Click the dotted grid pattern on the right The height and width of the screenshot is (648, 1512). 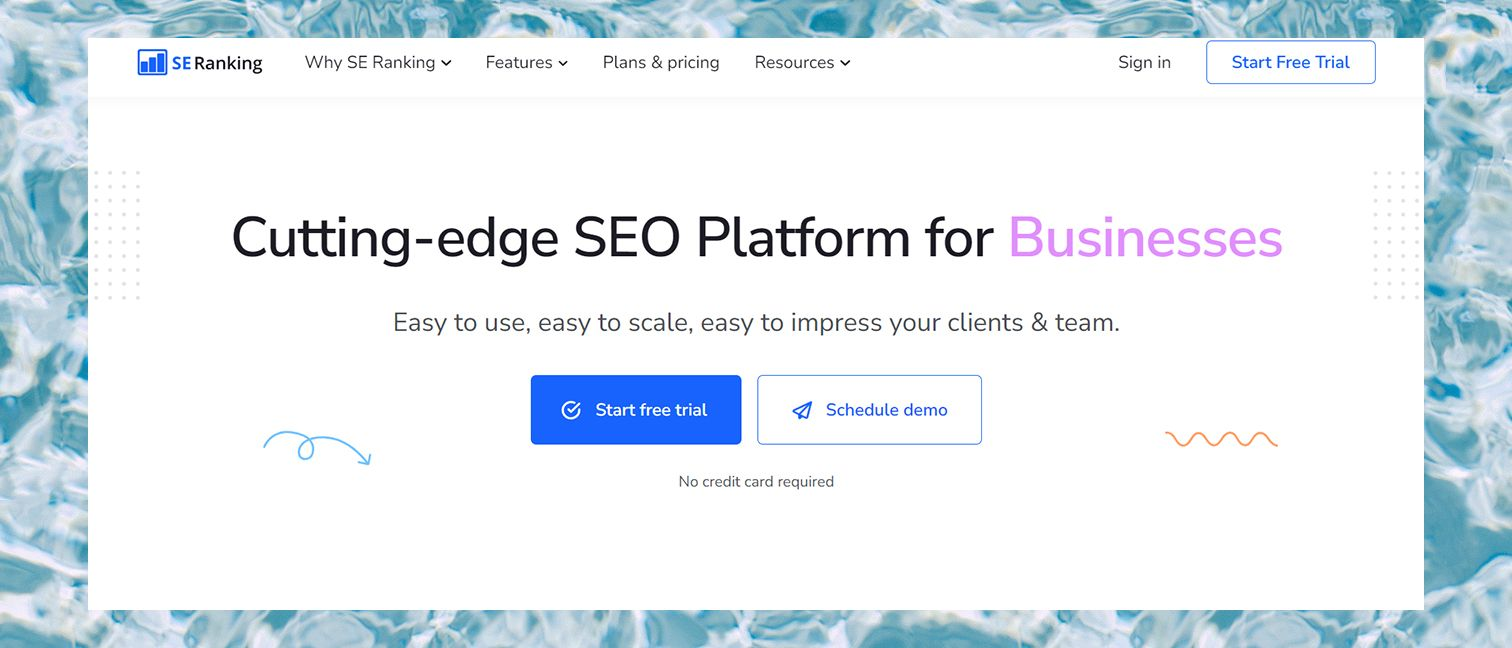click(1396, 235)
